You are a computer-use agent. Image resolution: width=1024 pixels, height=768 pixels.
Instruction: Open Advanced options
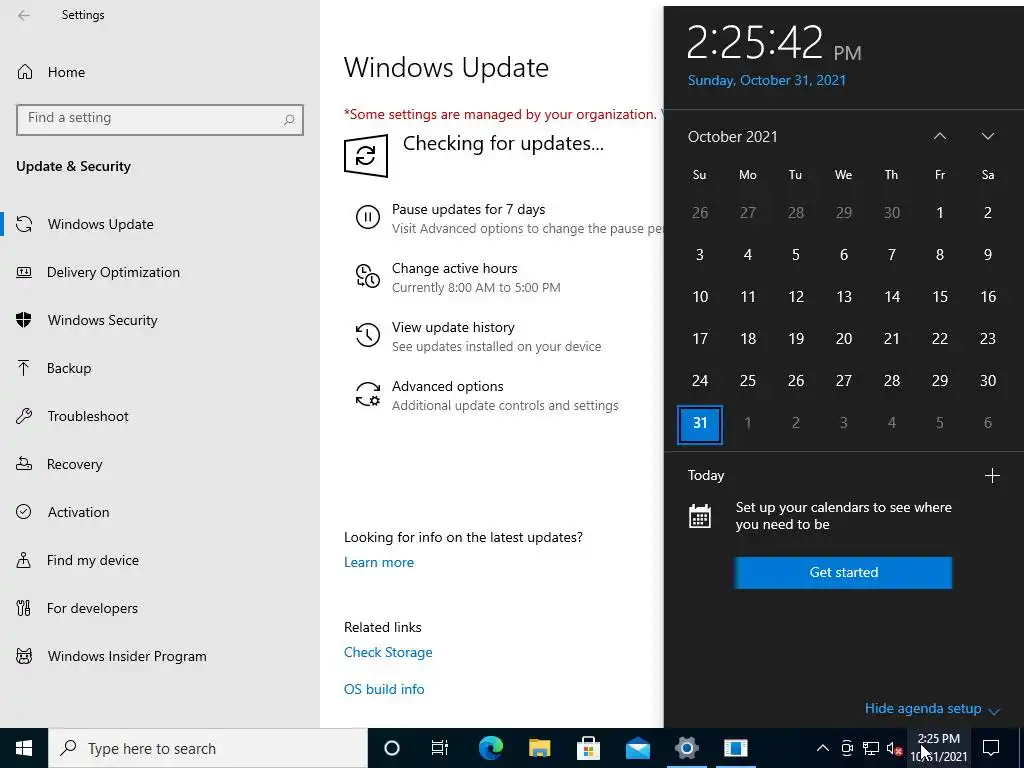coord(448,386)
